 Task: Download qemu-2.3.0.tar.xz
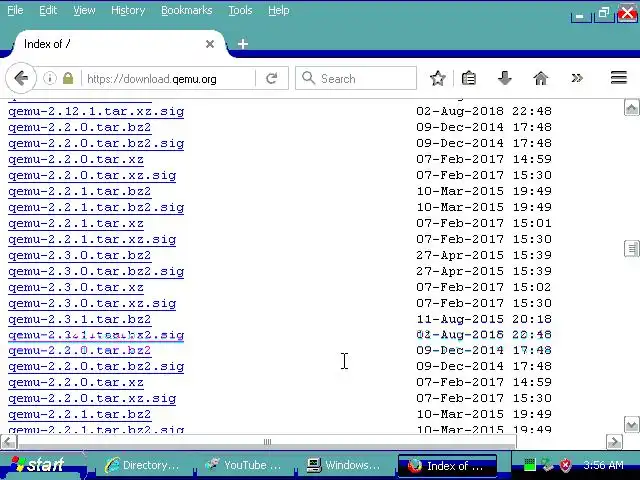coord(76,287)
